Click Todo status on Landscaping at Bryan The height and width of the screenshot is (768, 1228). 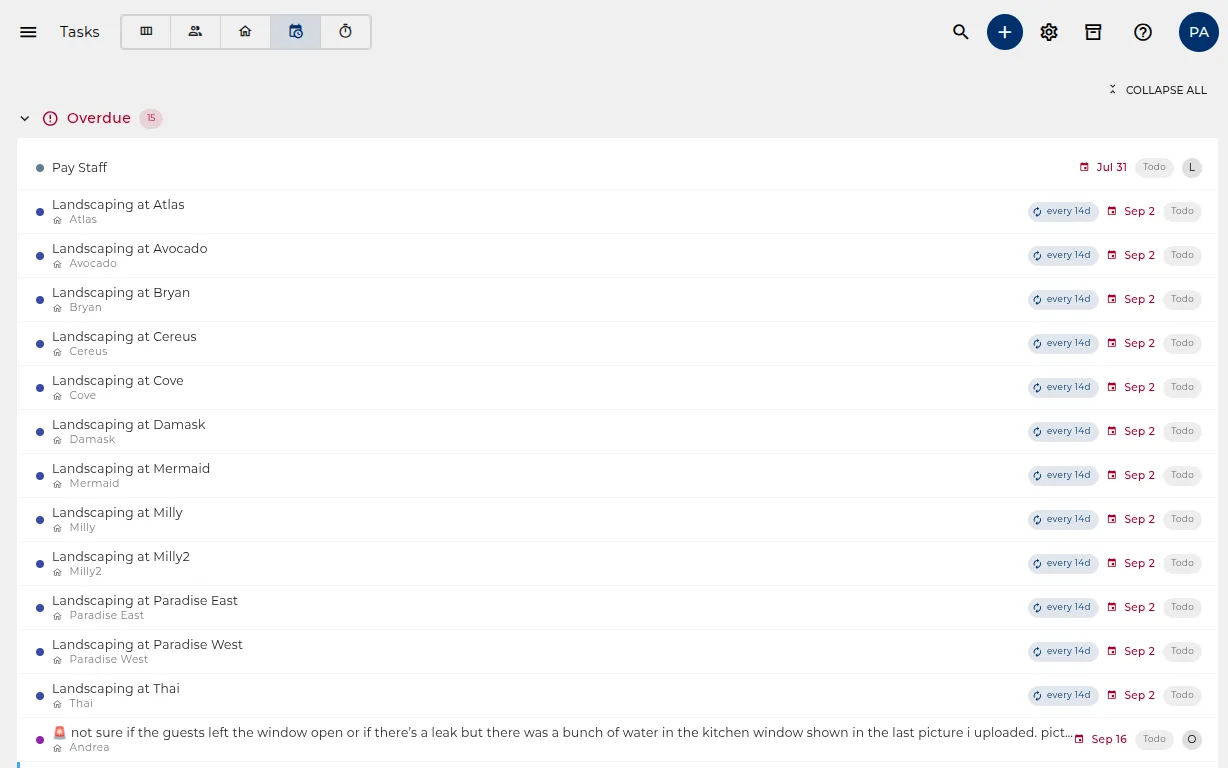pyautogui.click(x=1182, y=299)
